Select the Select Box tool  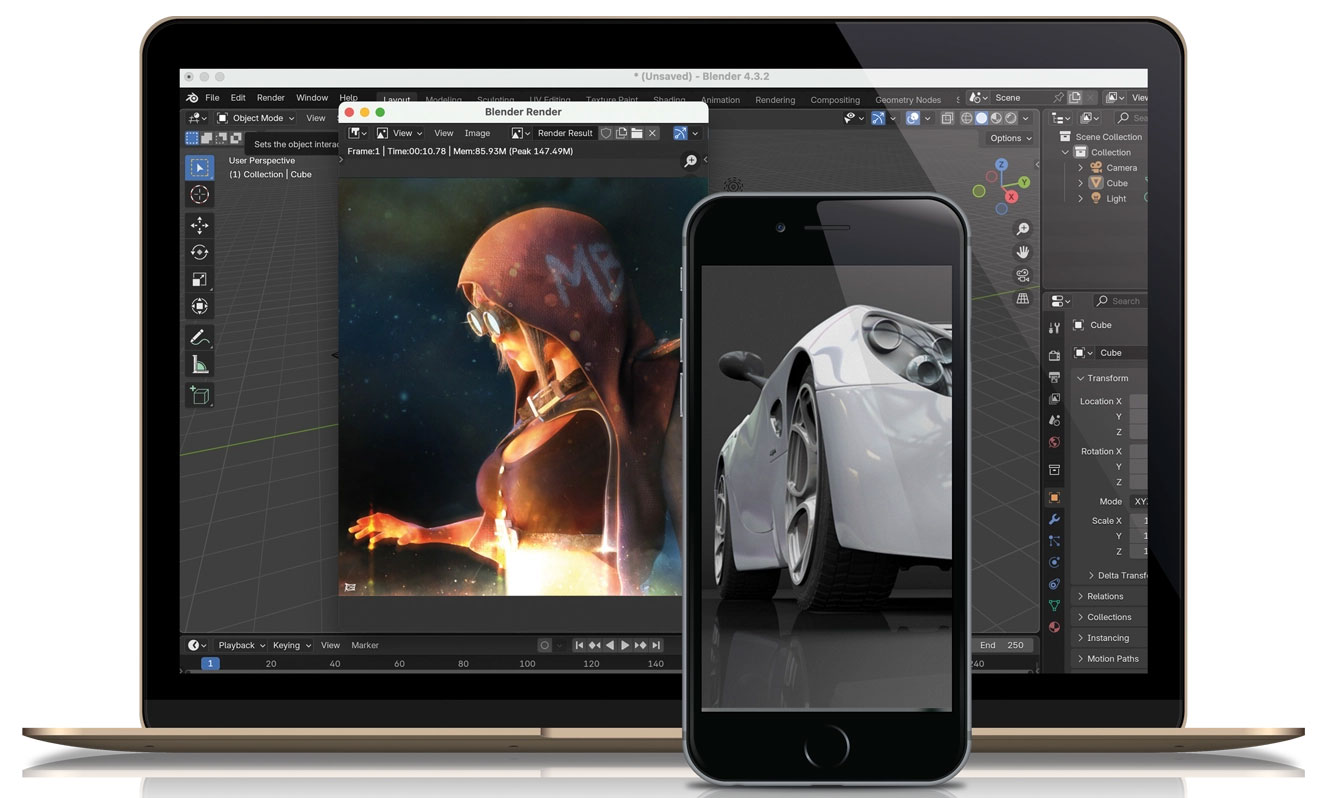coord(199,167)
